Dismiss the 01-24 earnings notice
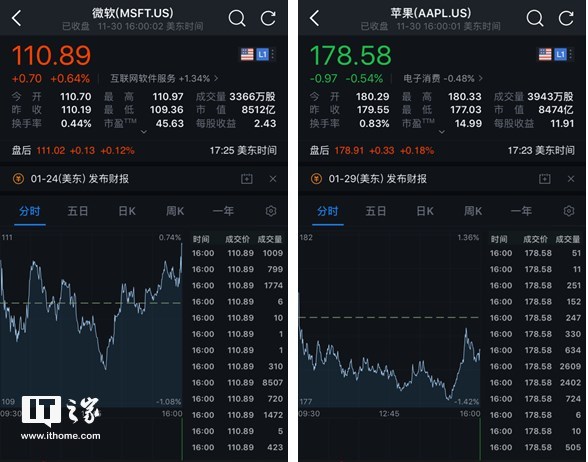Viewport: 588px width, 462px height. coord(273,179)
